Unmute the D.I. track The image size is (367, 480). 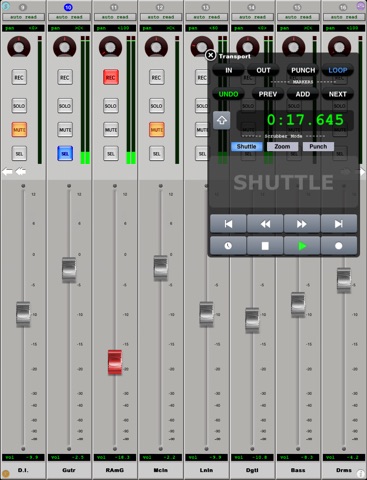(x=19, y=130)
